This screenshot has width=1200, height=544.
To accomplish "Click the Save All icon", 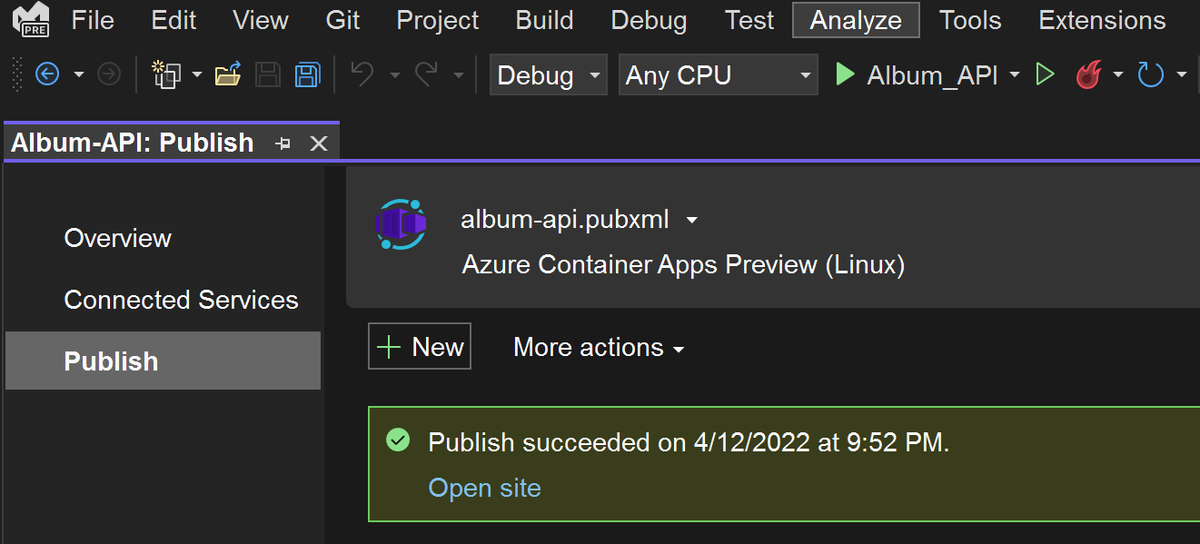I will click(307, 74).
